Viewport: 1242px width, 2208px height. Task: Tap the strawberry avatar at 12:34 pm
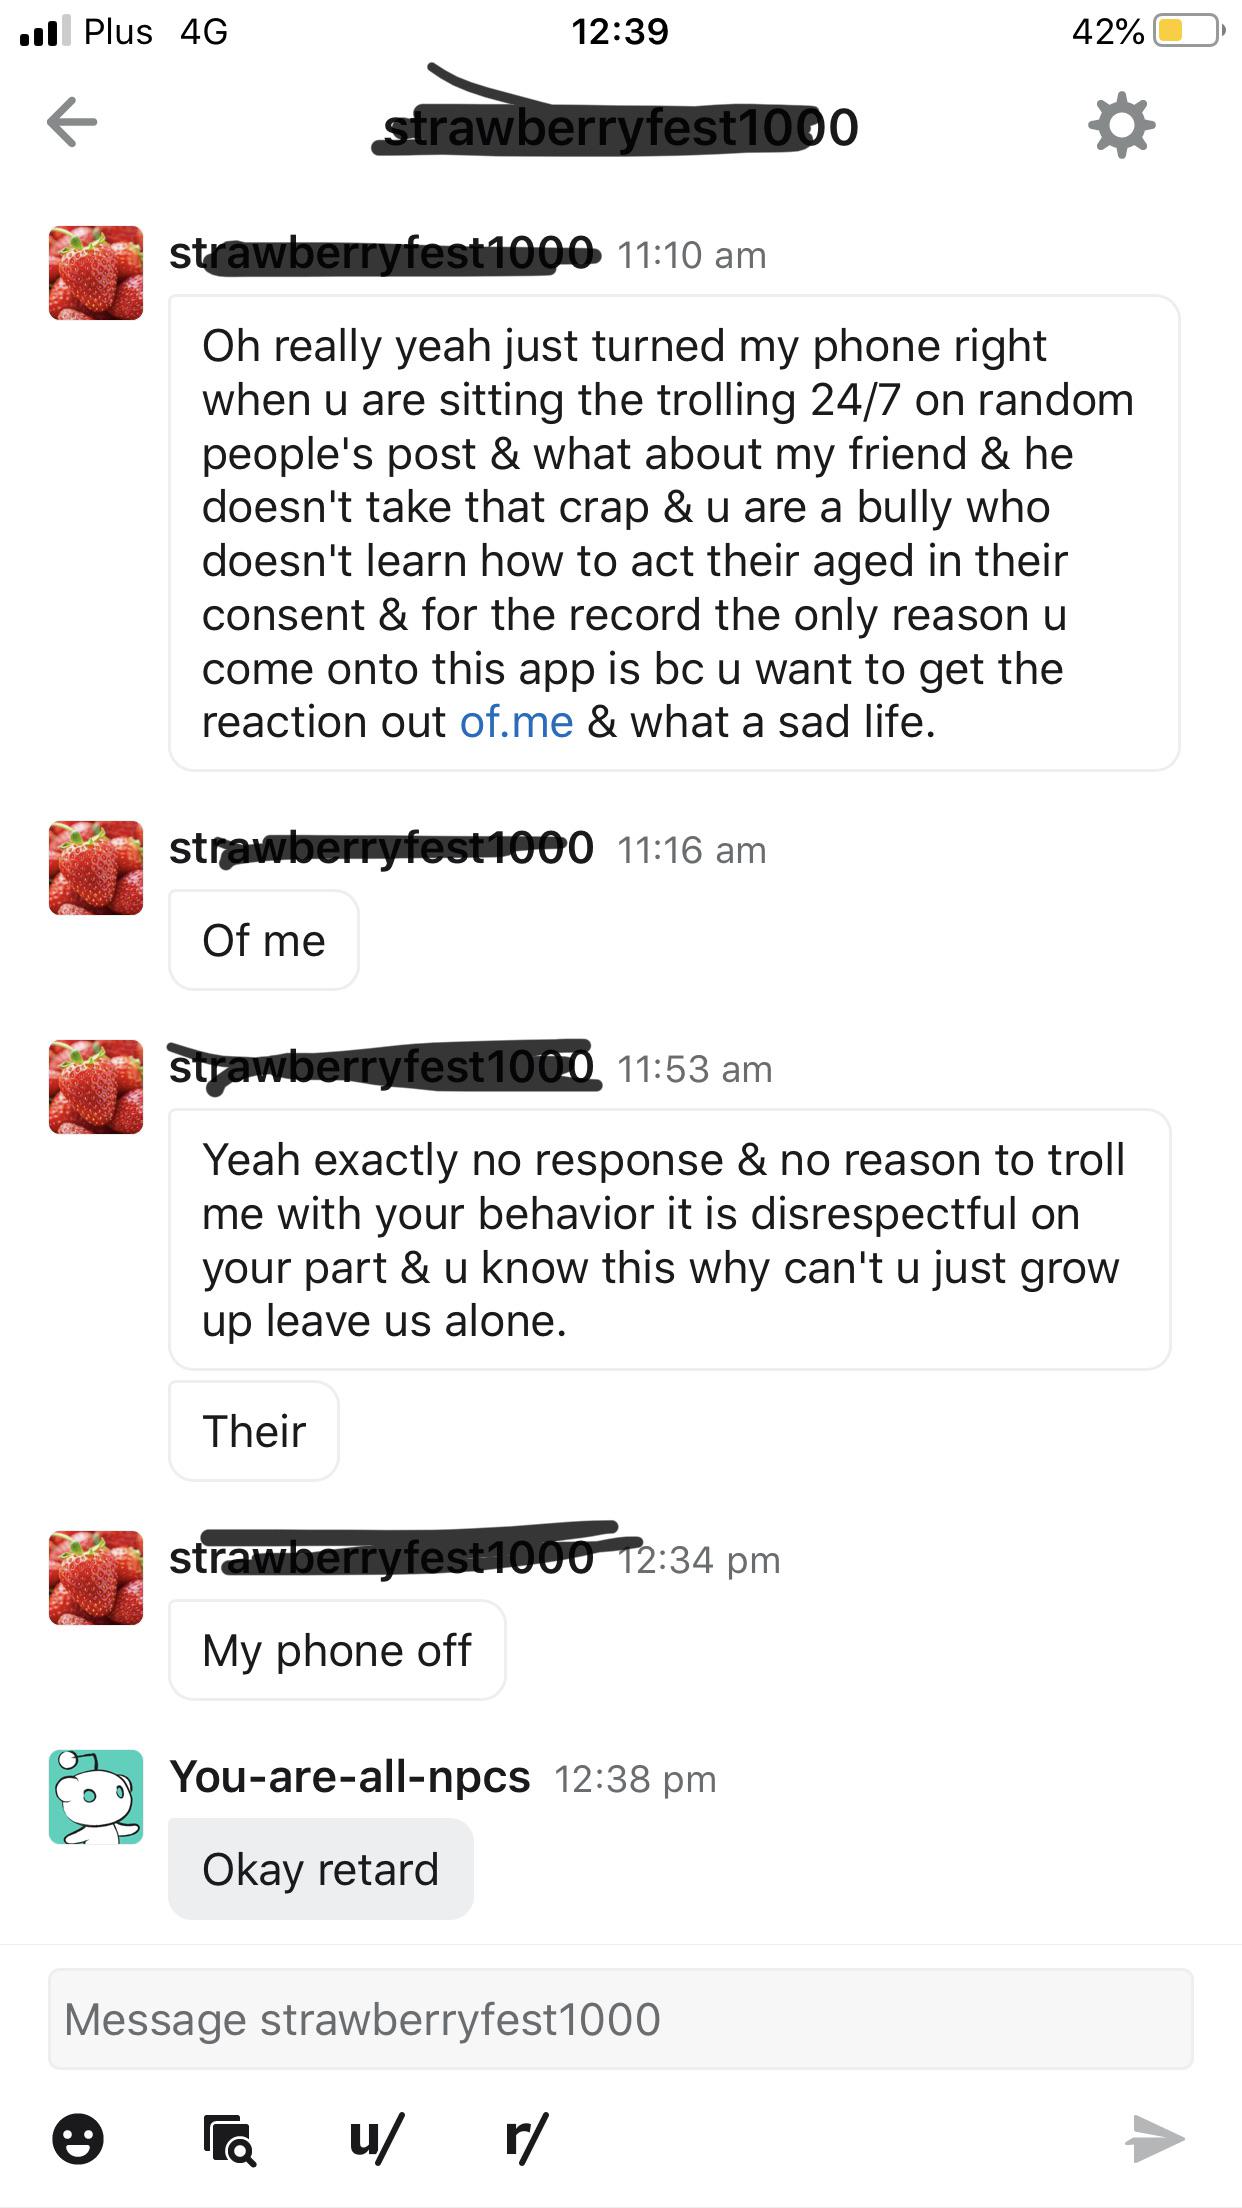[x=96, y=1577]
